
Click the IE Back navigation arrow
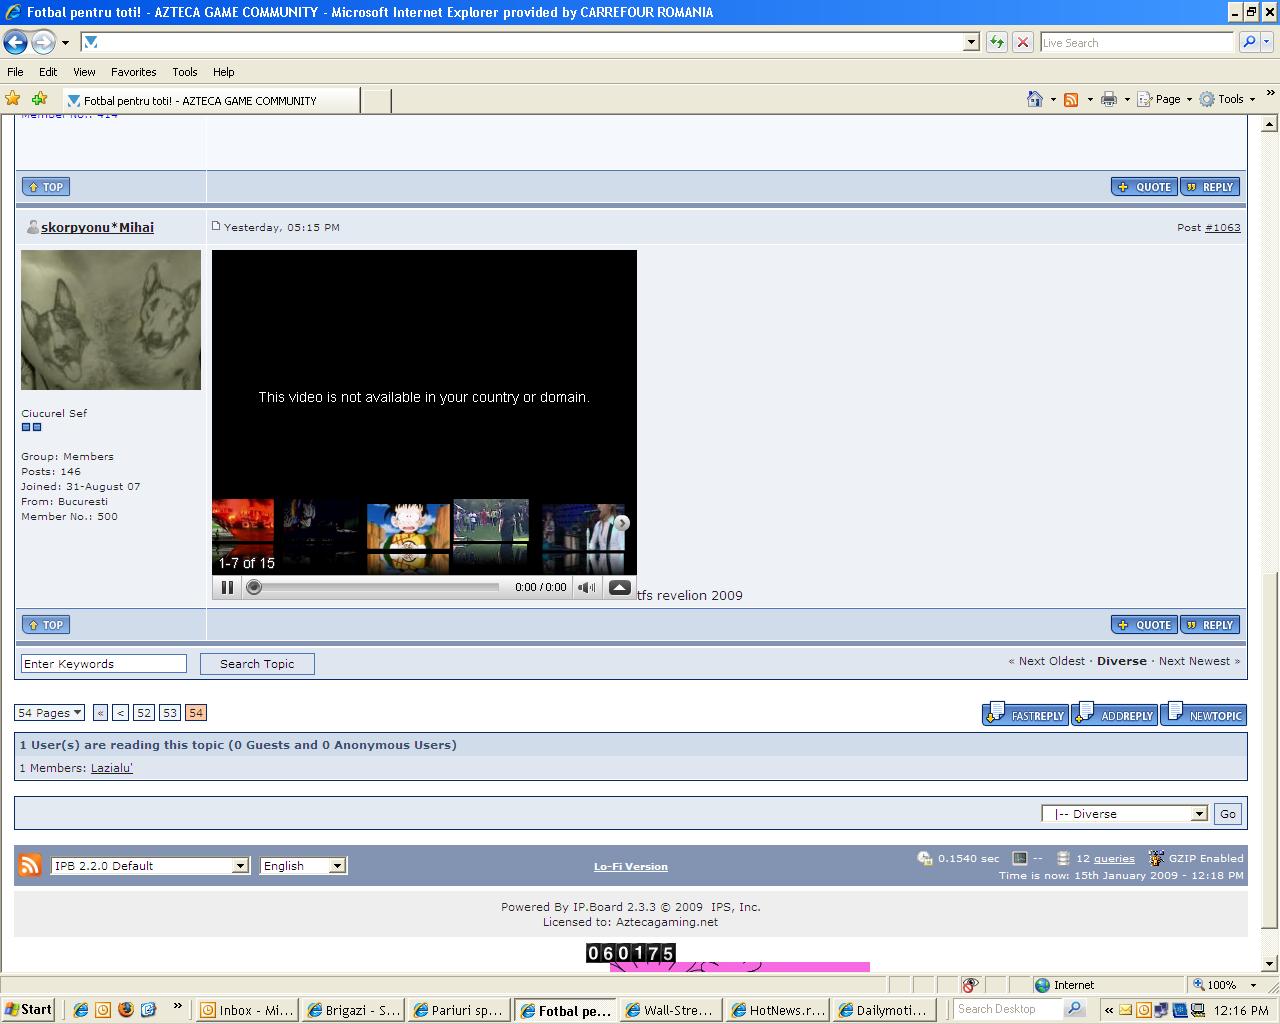[x=15, y=42]
